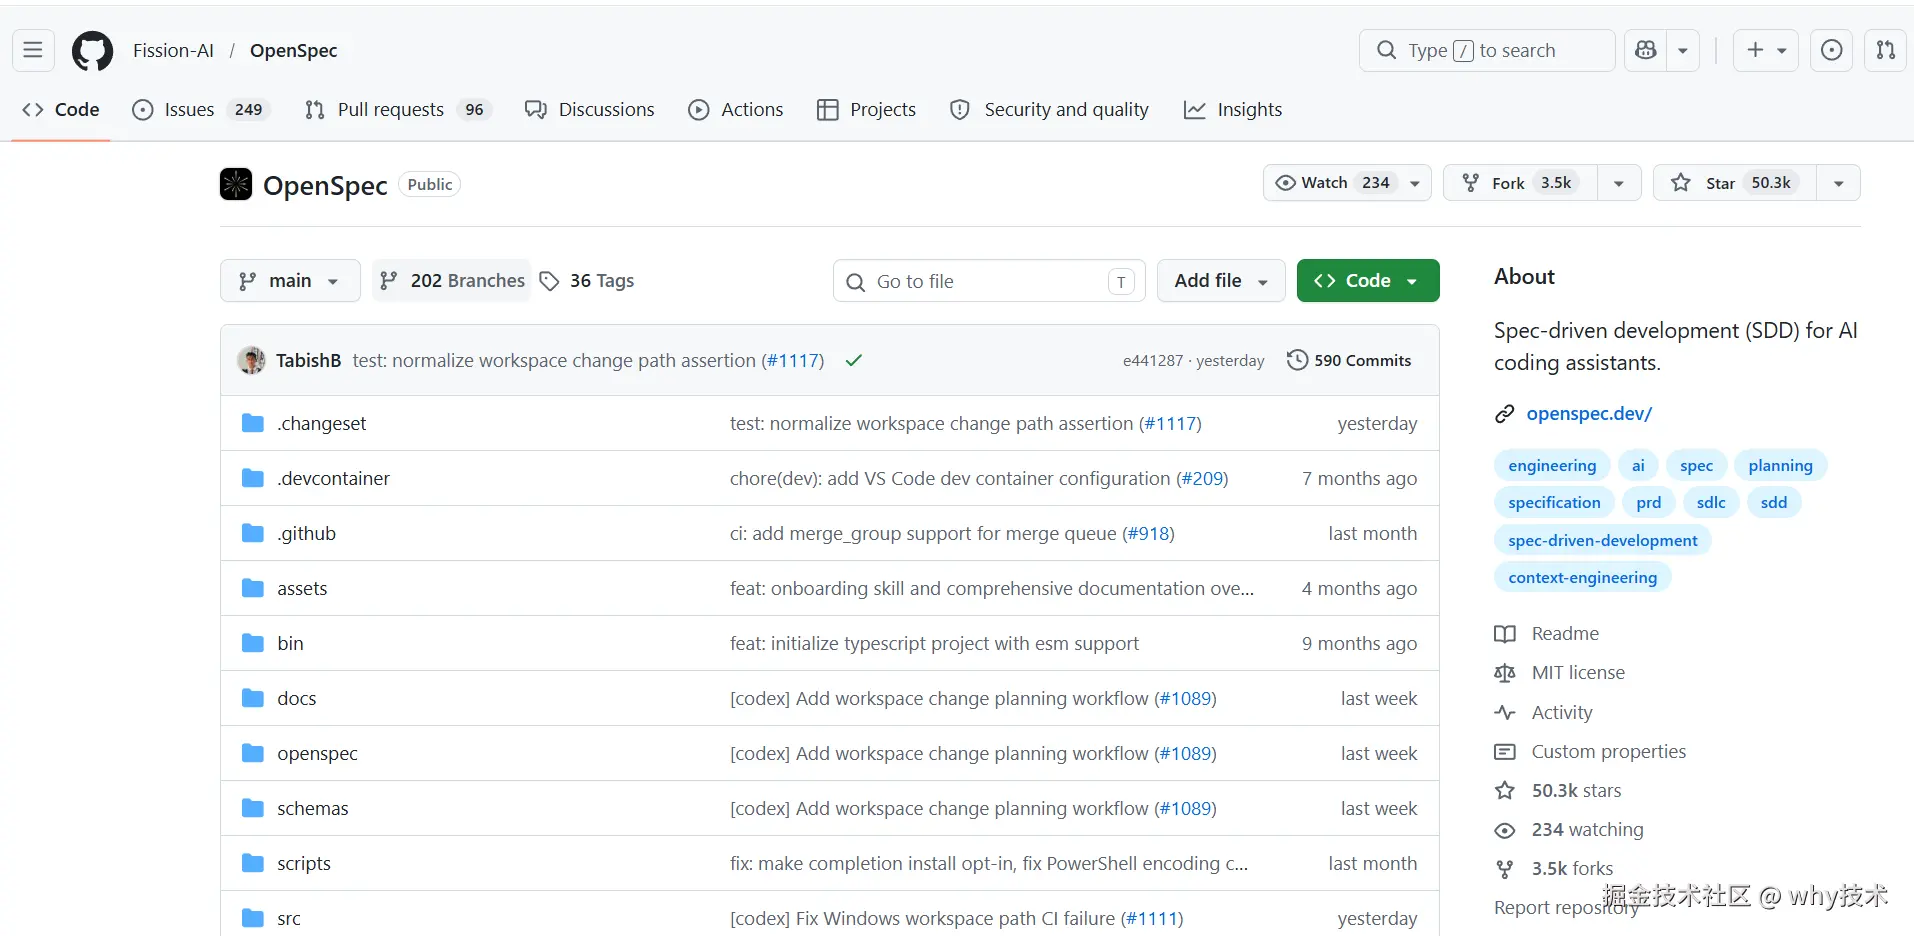Select the context-engineering topic tag
This screenshot has width=1914, height=936.
(x=1582, y=577)
